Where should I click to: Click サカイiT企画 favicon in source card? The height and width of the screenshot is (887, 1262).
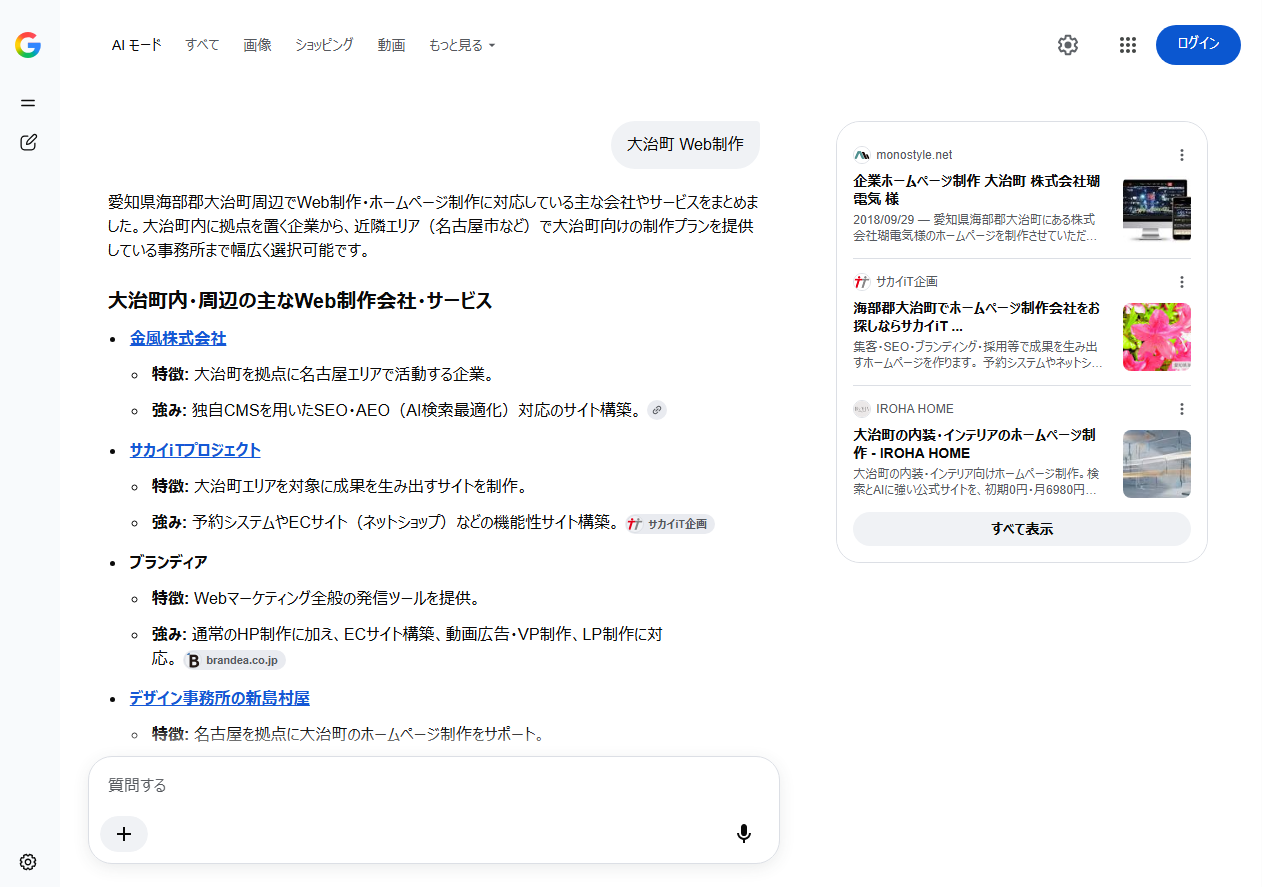pos(862,282)
